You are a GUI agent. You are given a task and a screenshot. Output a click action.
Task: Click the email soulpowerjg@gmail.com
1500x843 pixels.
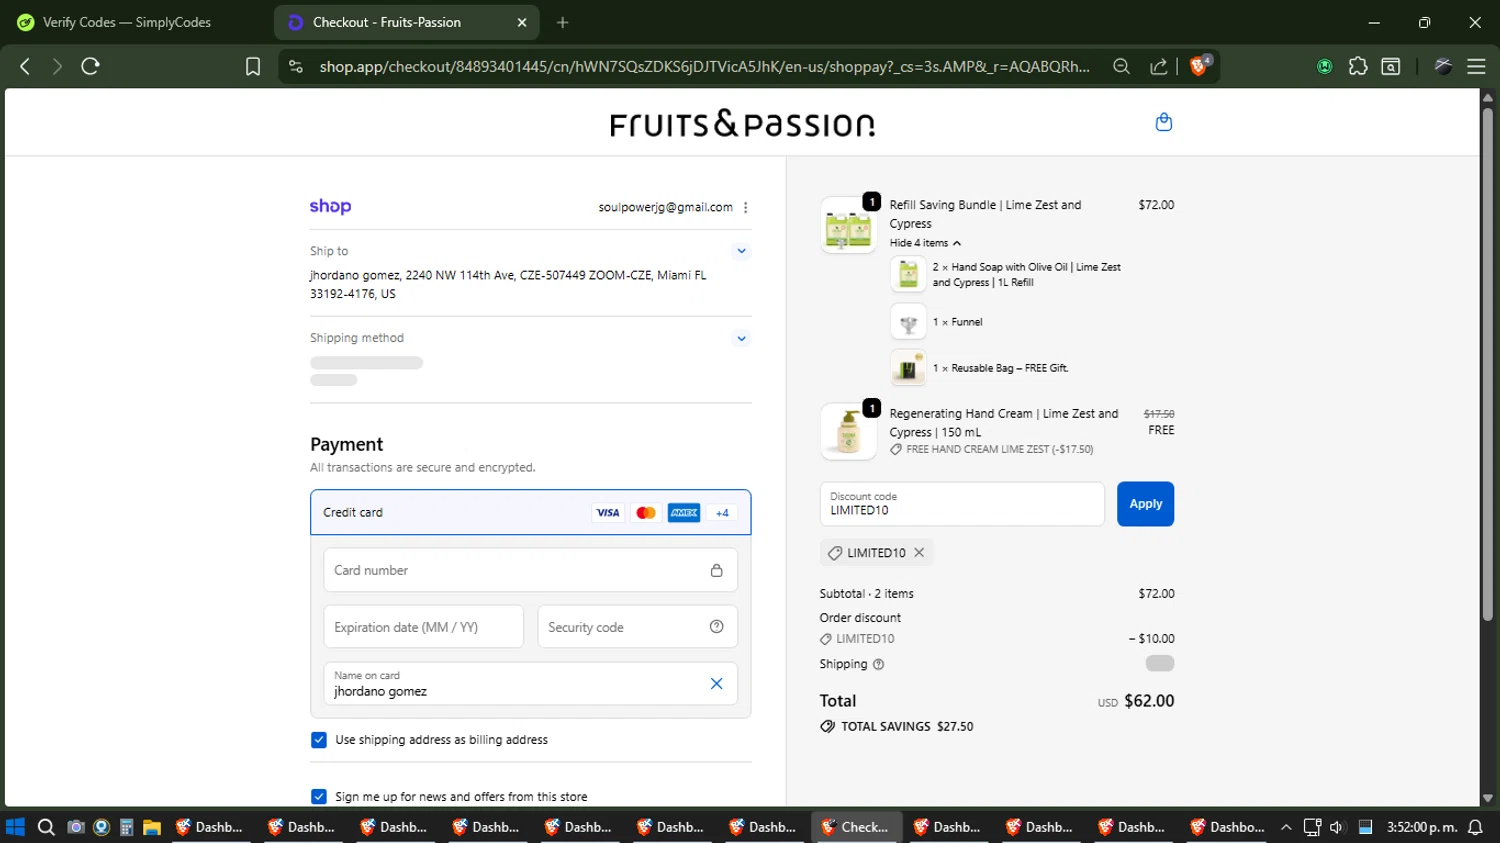[665, 207]
